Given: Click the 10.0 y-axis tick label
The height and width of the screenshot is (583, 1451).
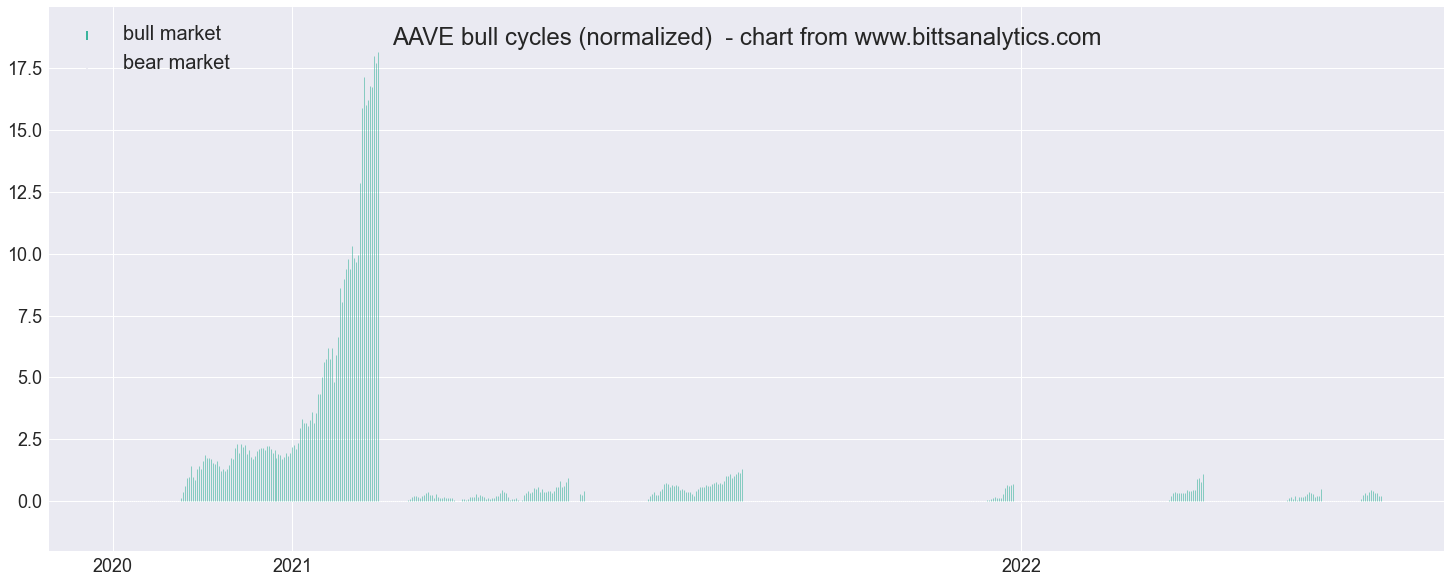Looking at the screenshot, I should (24, 254).
